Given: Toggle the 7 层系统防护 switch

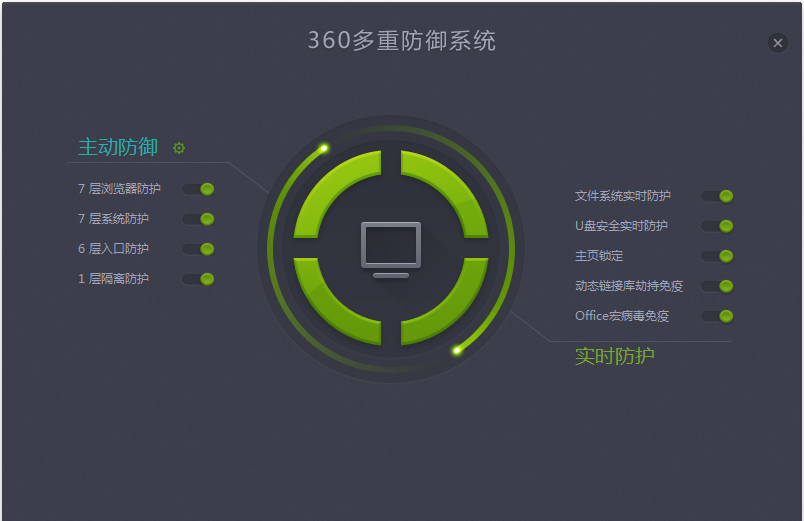Looking at the screenshot, I should click(x=198, y=219).
